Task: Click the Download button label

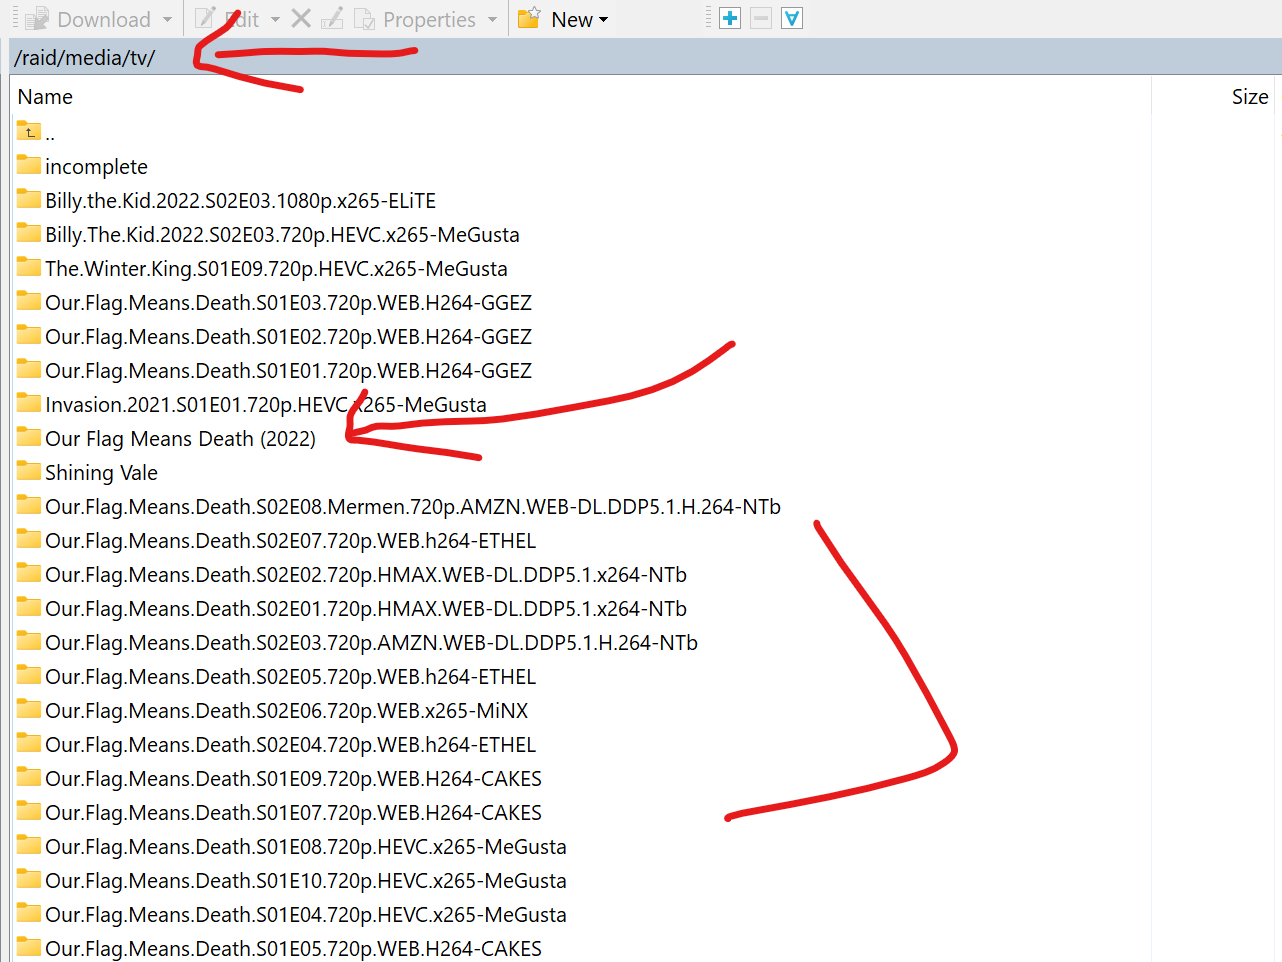Action: [x=105, y=18]
